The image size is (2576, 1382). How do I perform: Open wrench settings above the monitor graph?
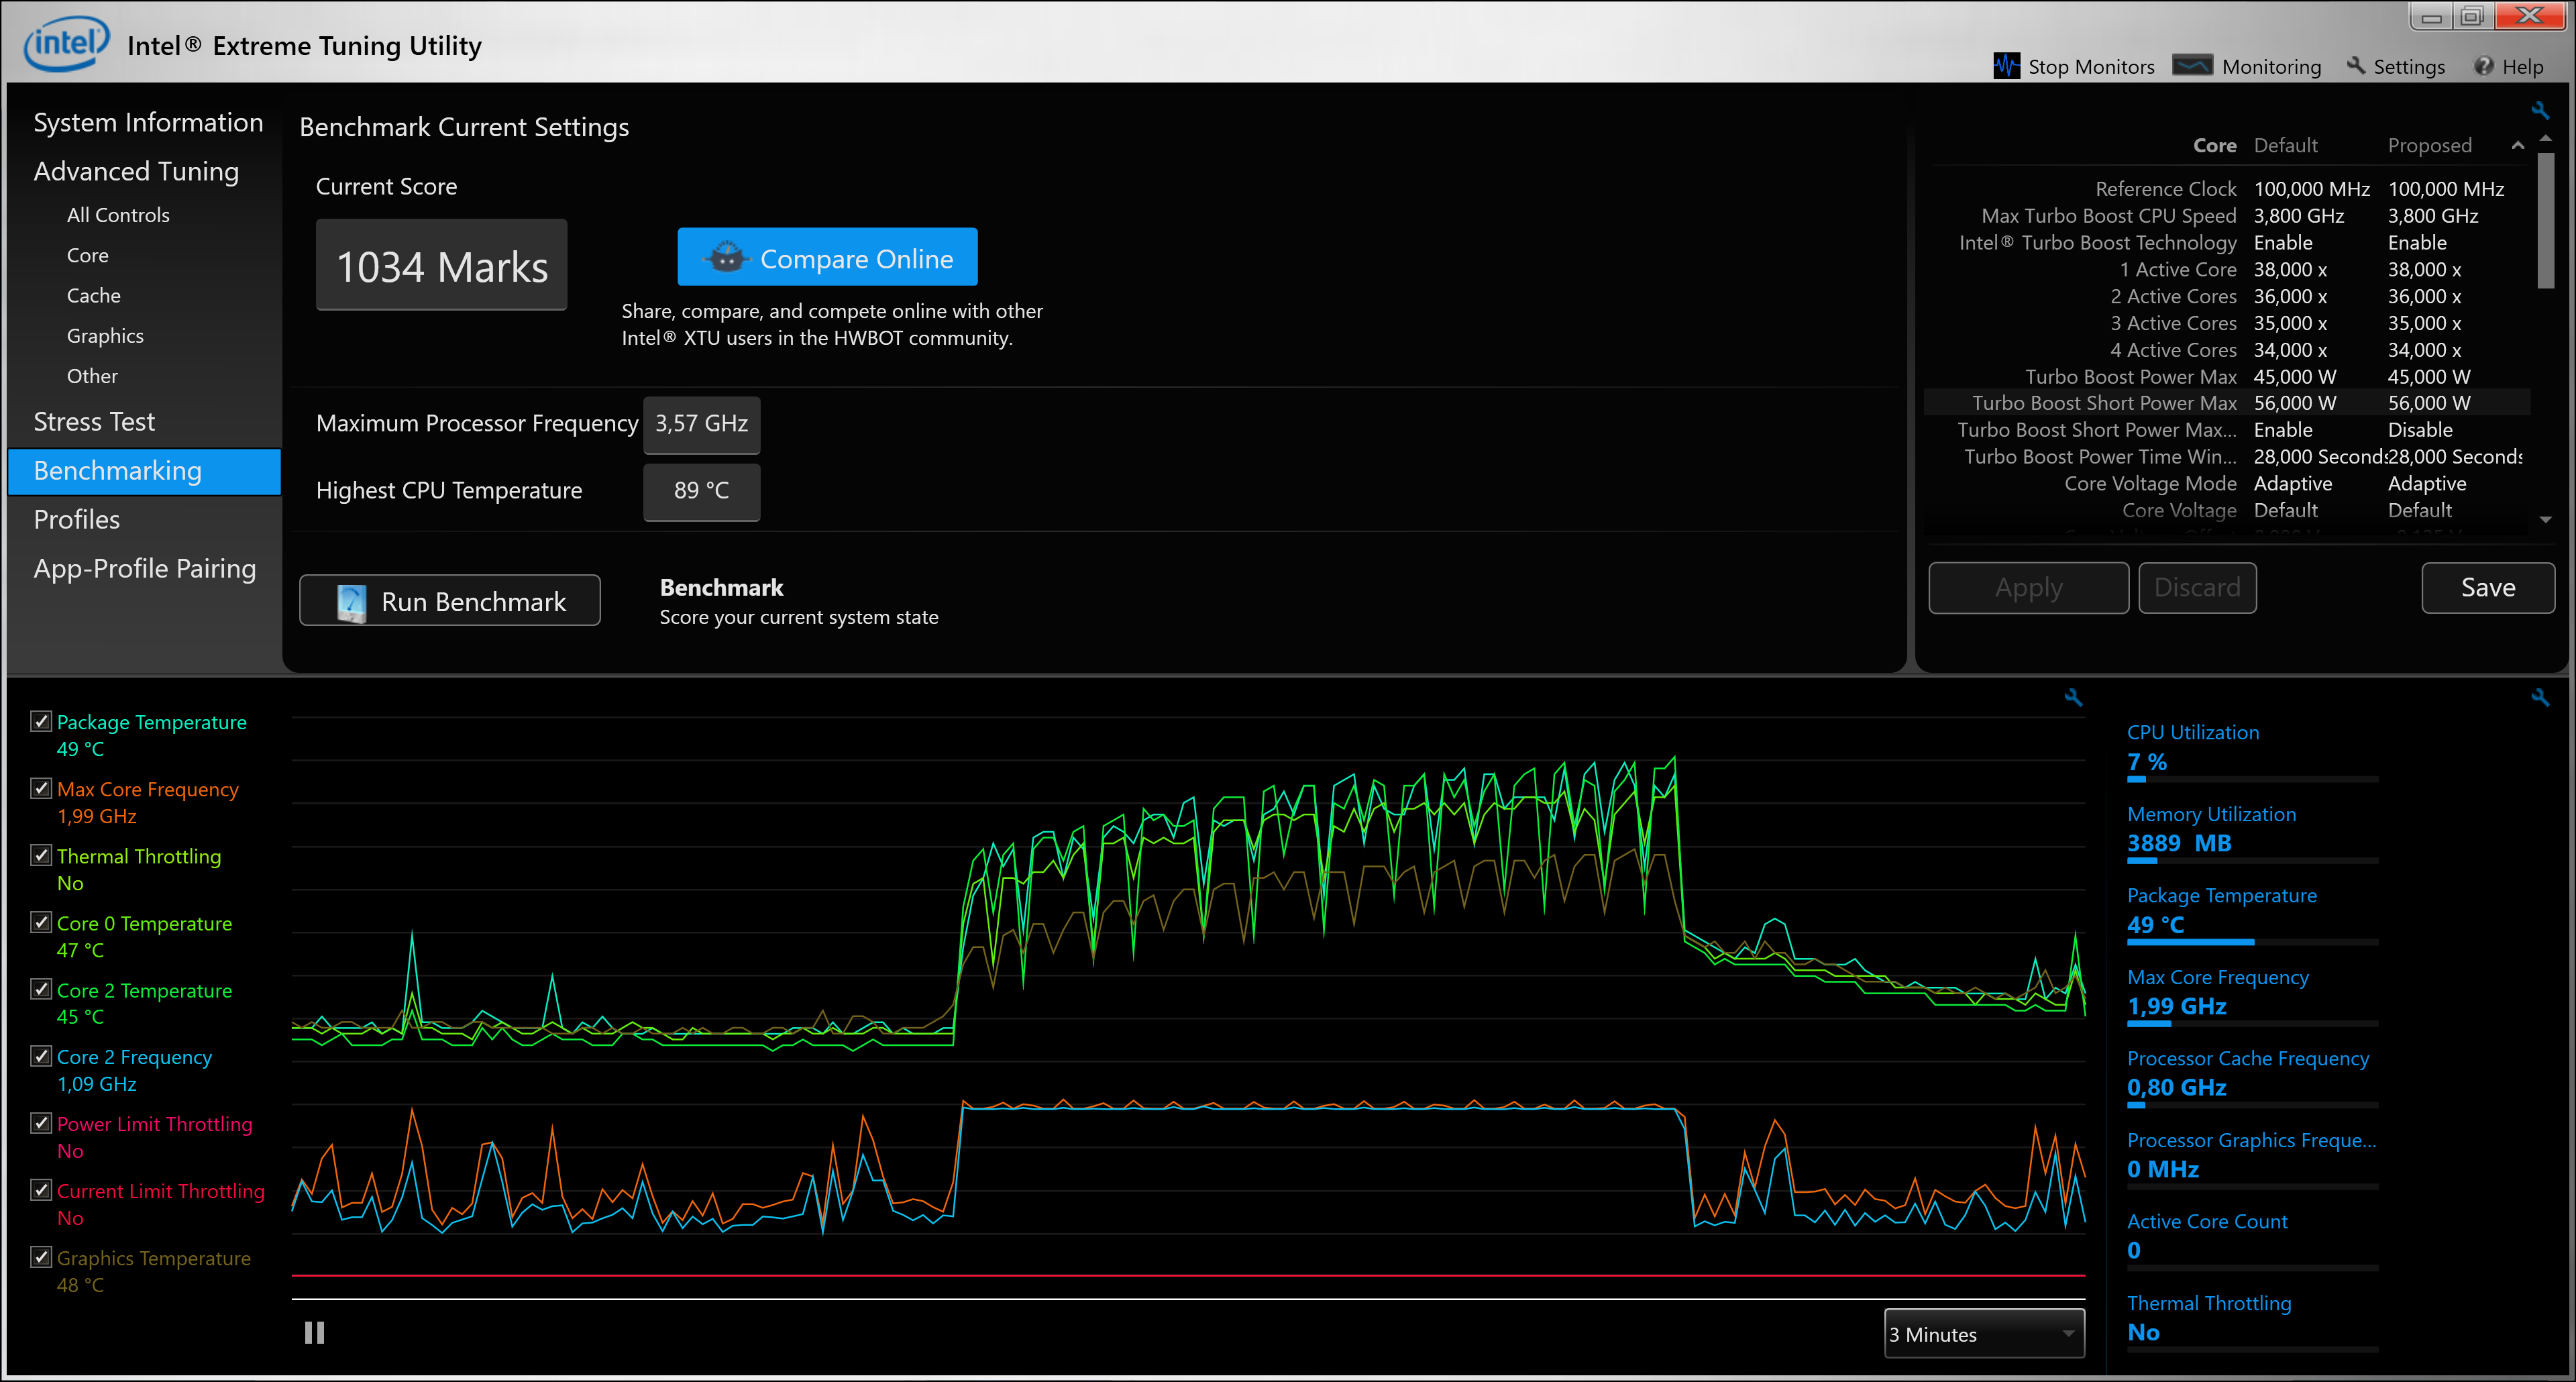tap(2073, 697)
